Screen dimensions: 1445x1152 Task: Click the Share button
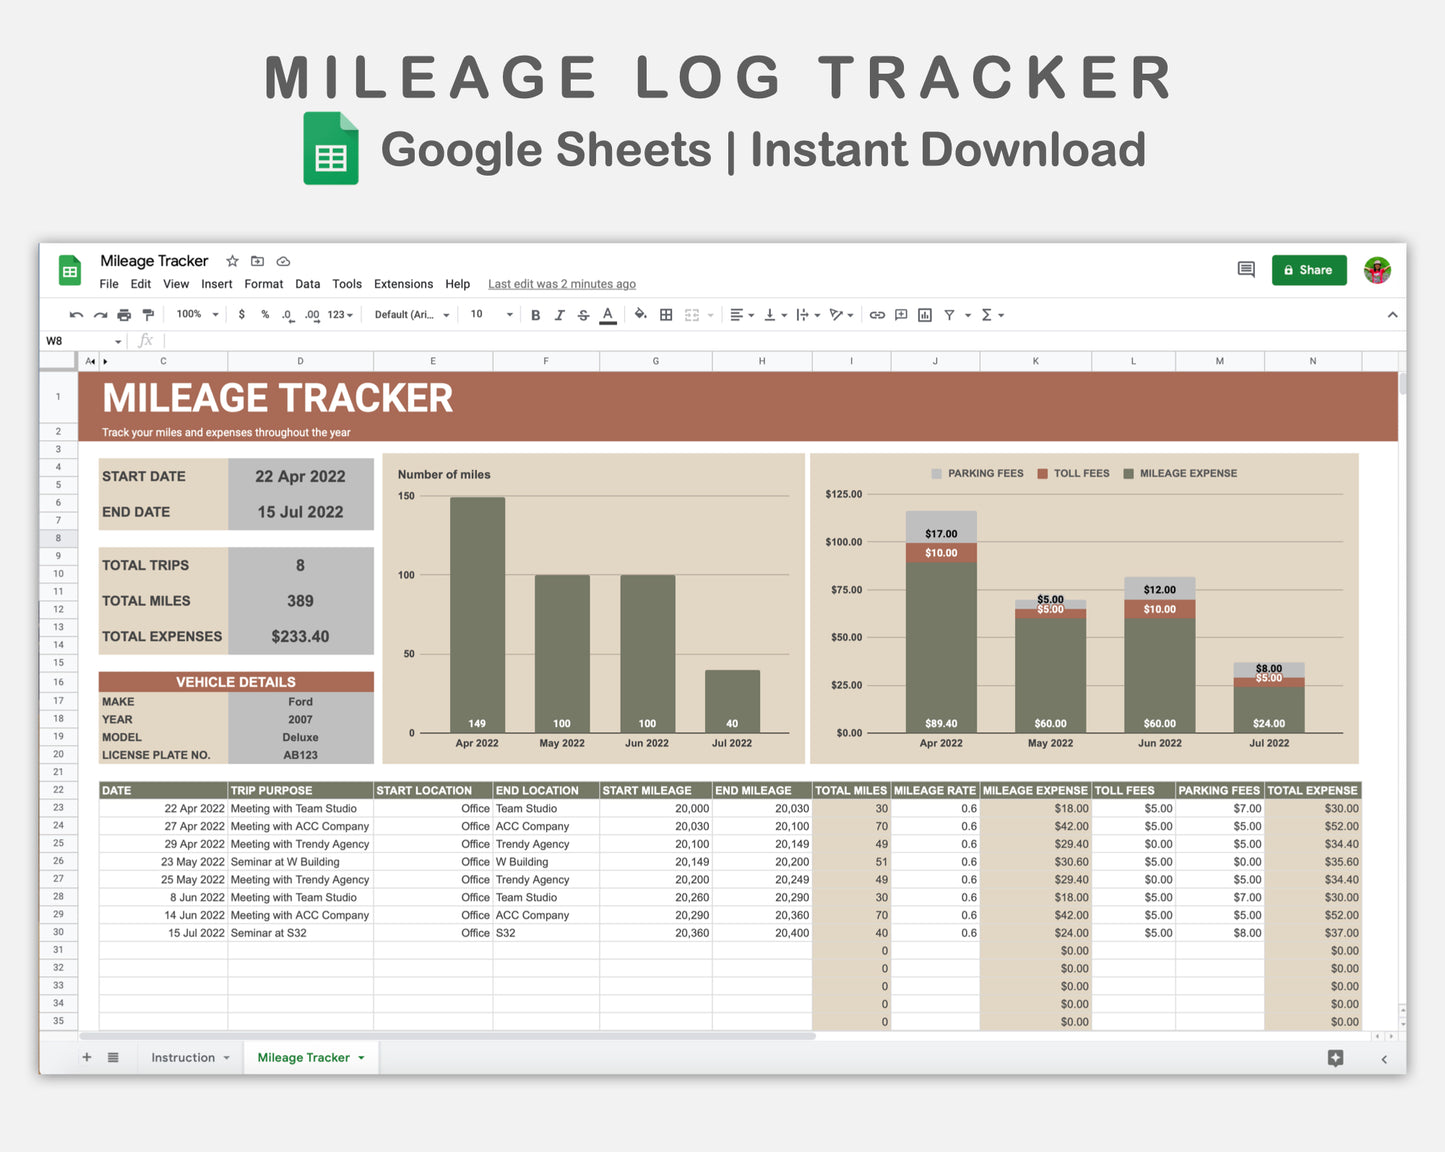(x=1309, y=270)
